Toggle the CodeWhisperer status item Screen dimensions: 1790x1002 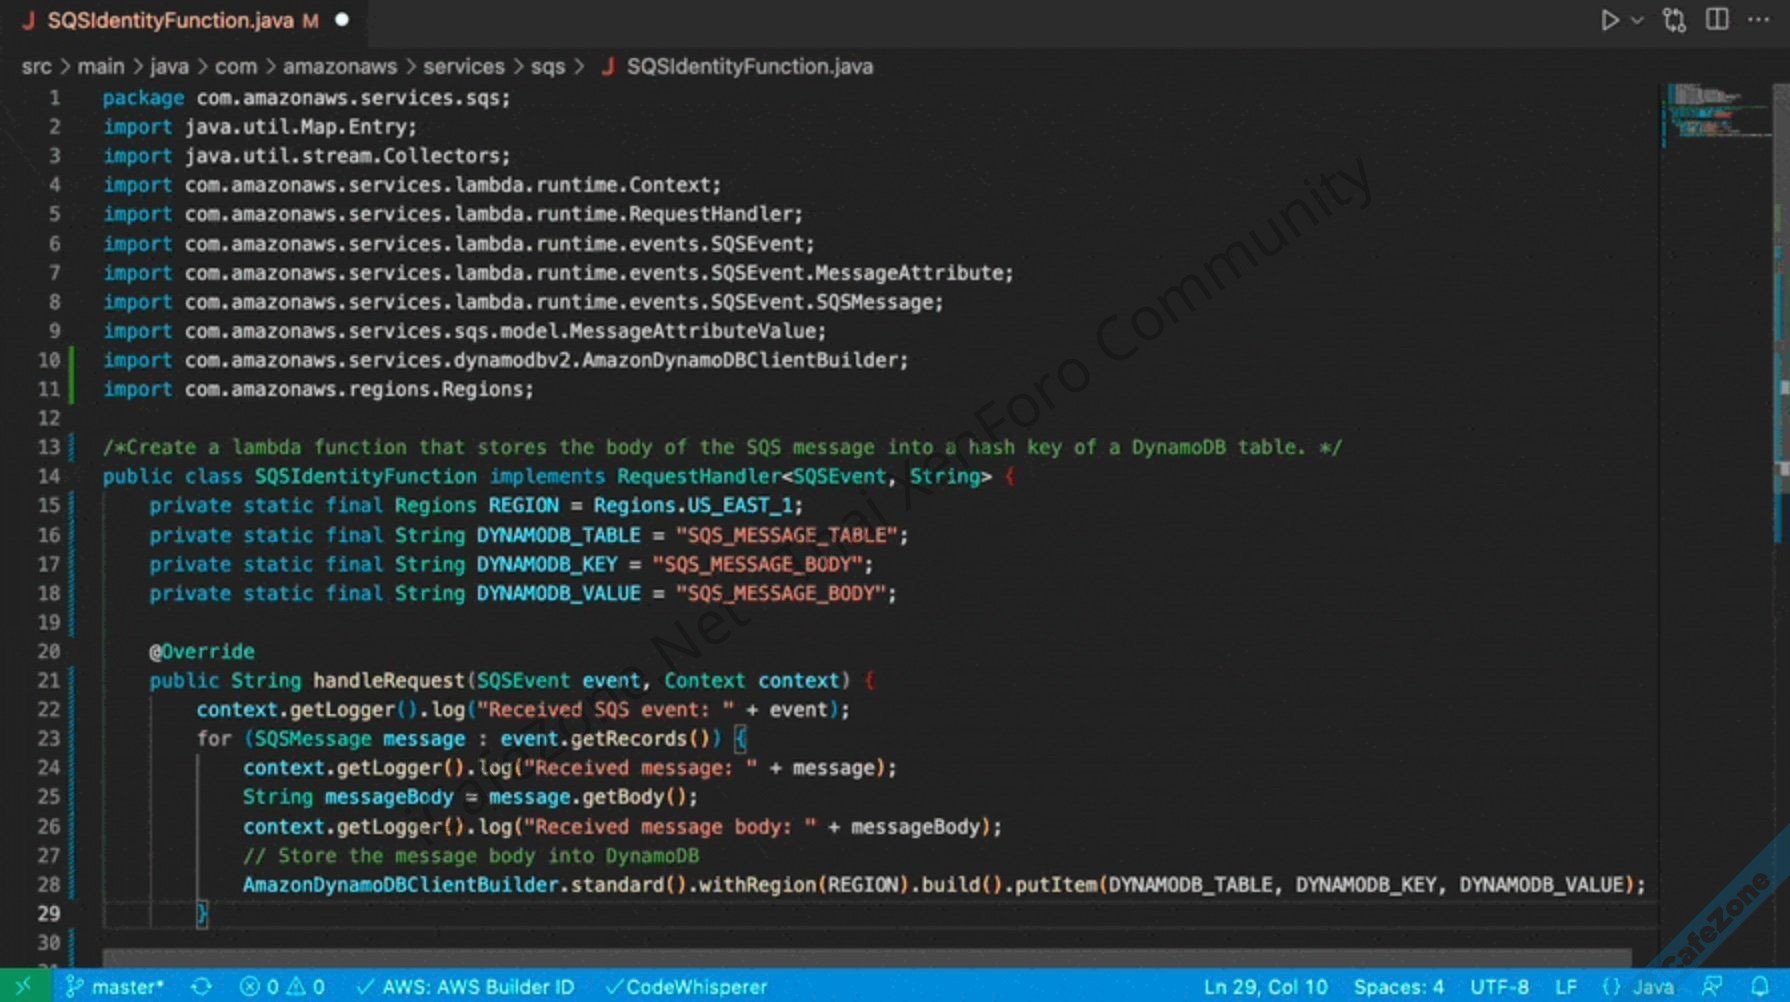[686, 986]
